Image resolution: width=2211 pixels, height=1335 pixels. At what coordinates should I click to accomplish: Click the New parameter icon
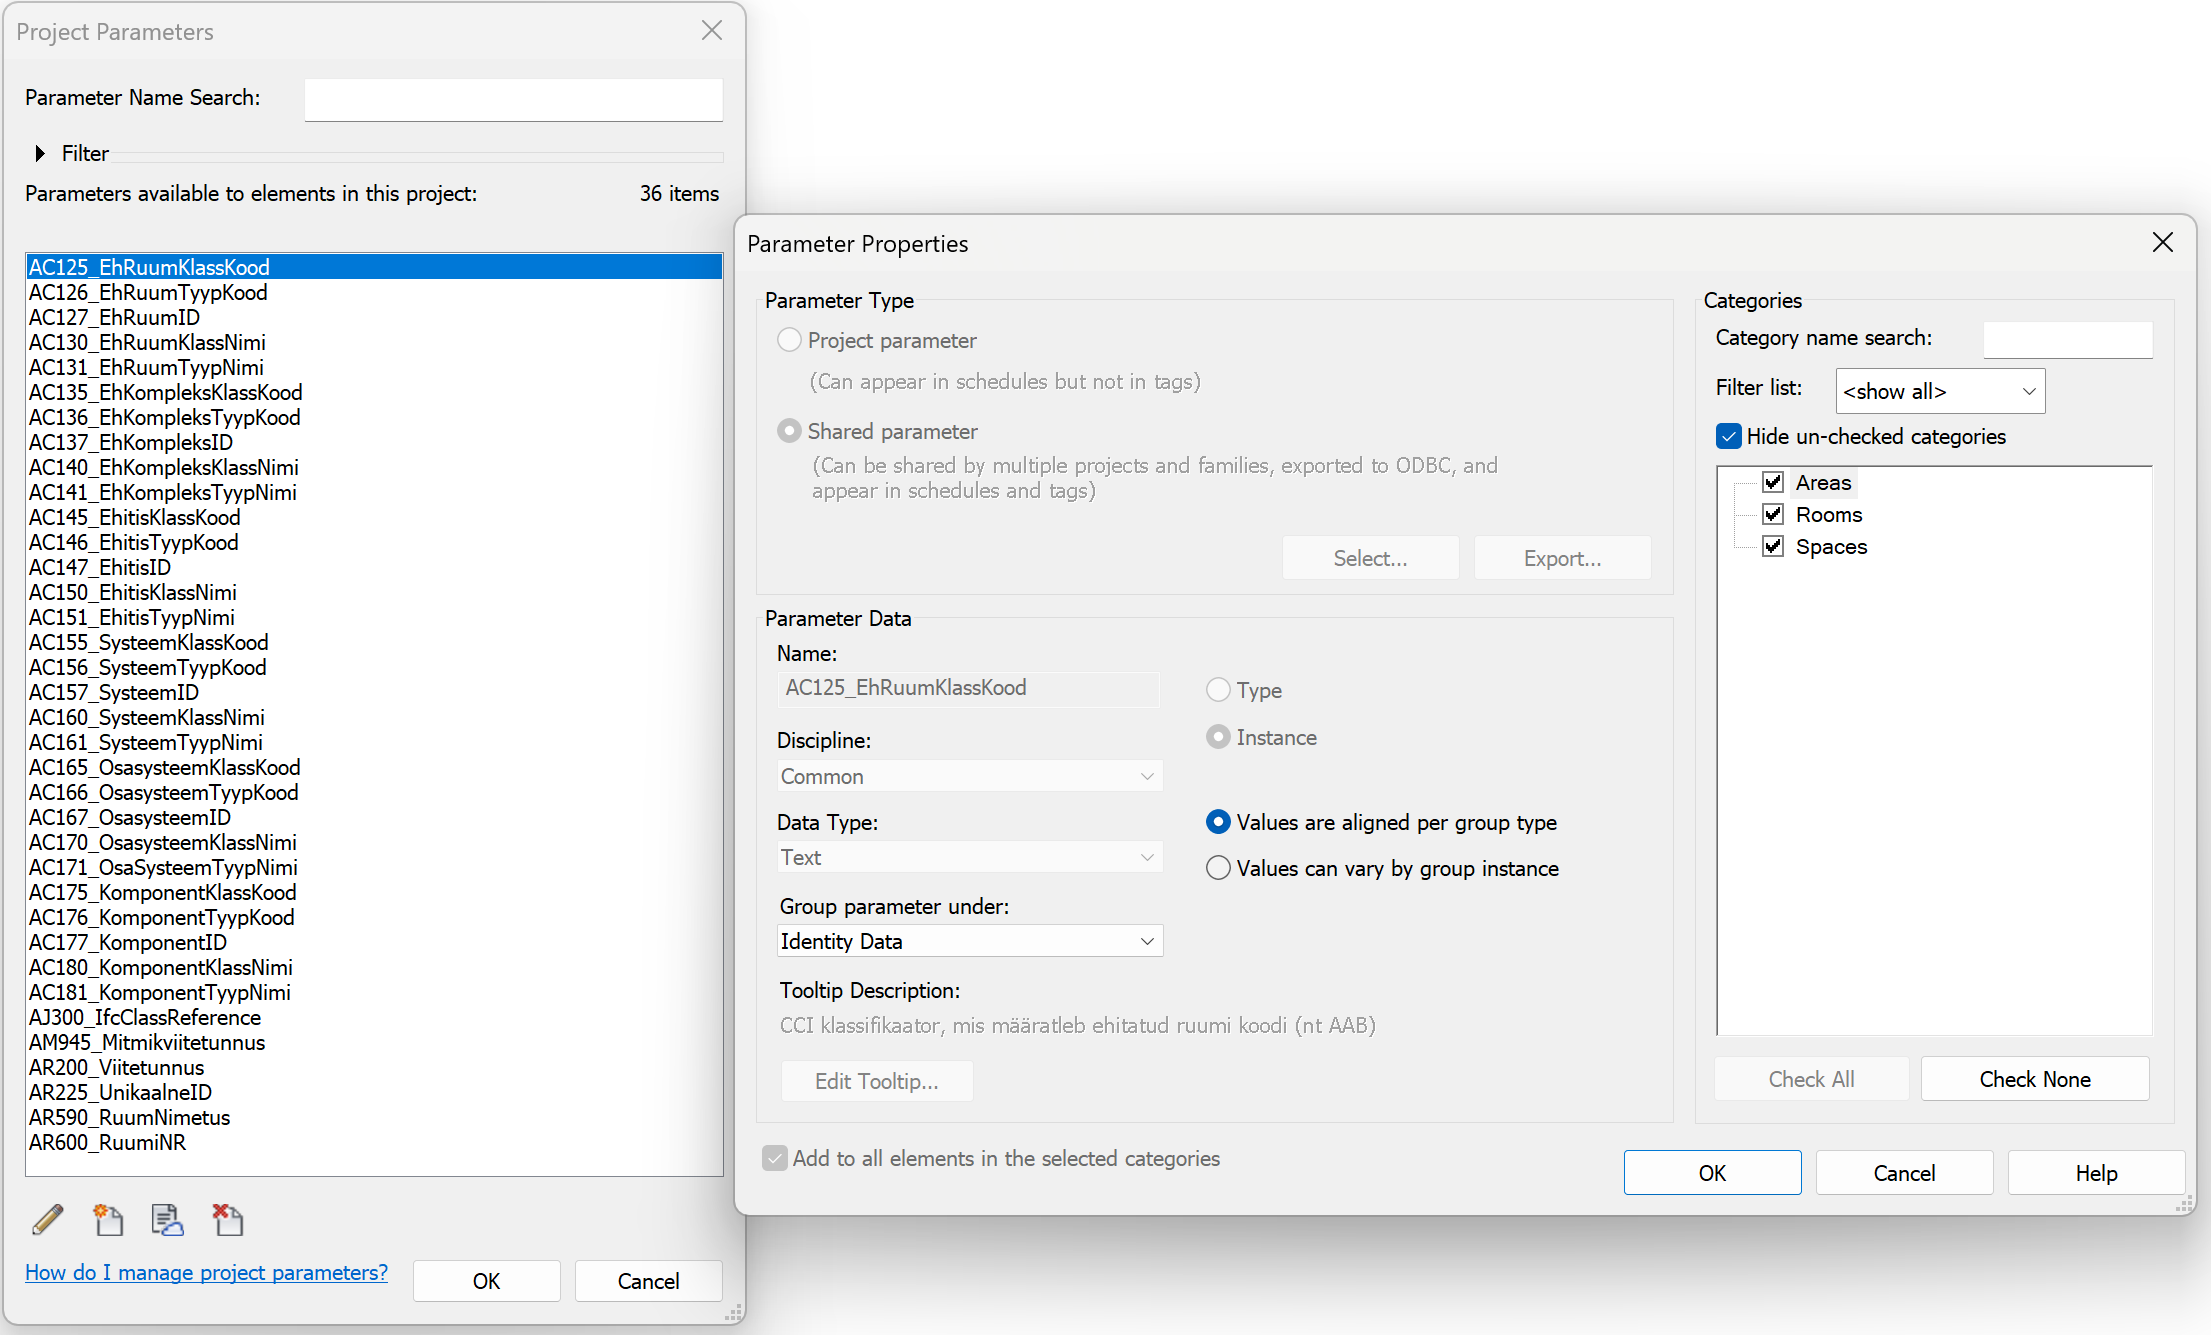108,1219
